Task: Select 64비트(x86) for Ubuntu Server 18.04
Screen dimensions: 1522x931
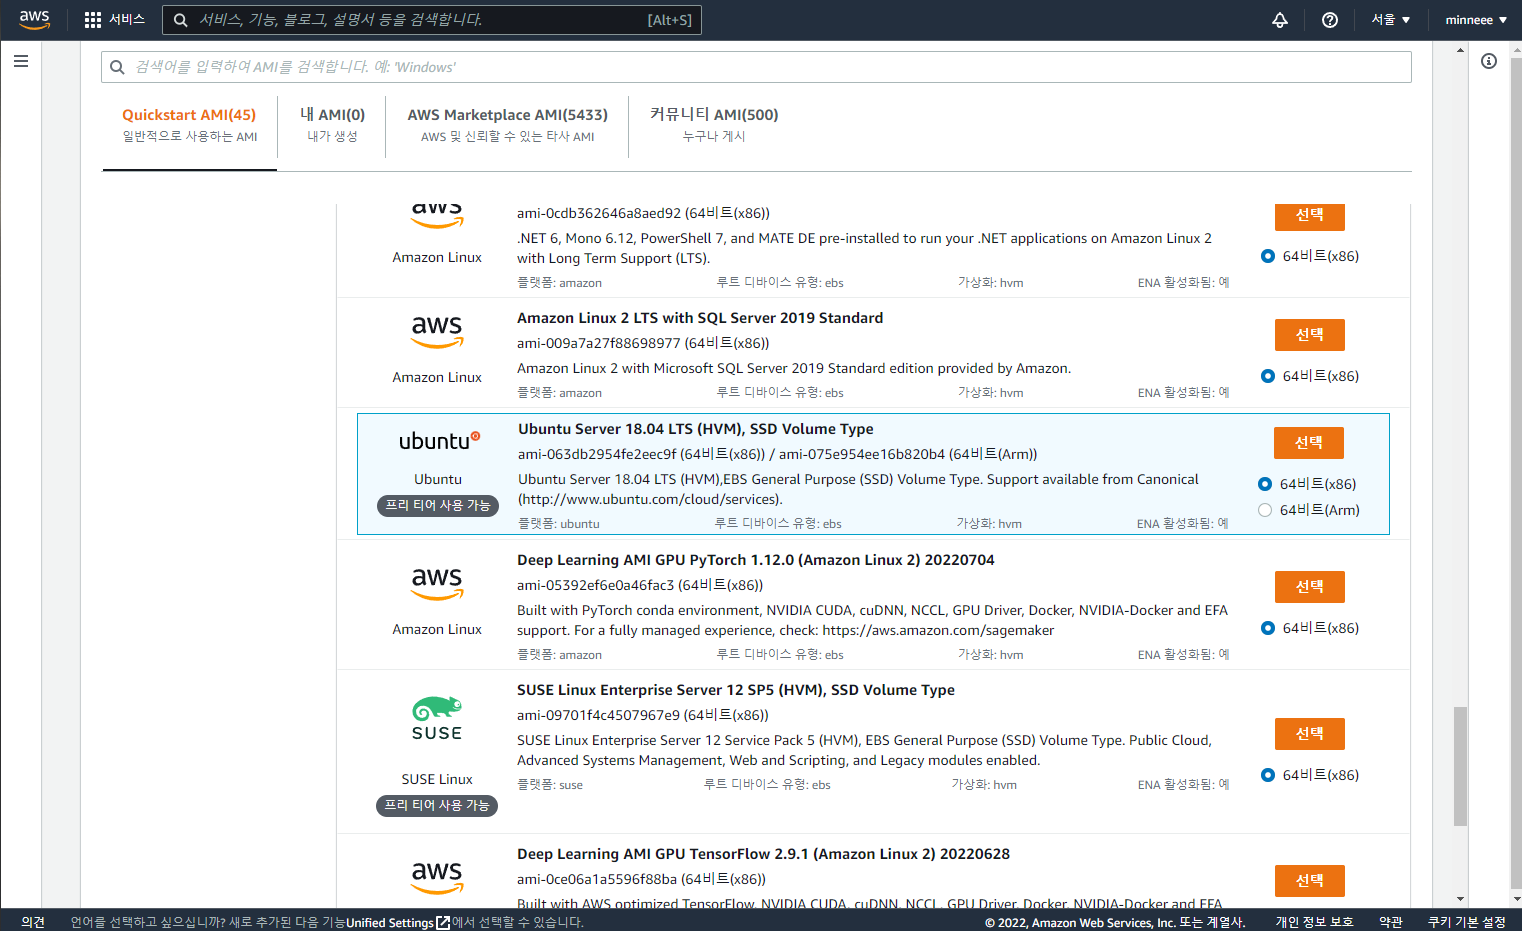Action: click(x=1265, y=484)
